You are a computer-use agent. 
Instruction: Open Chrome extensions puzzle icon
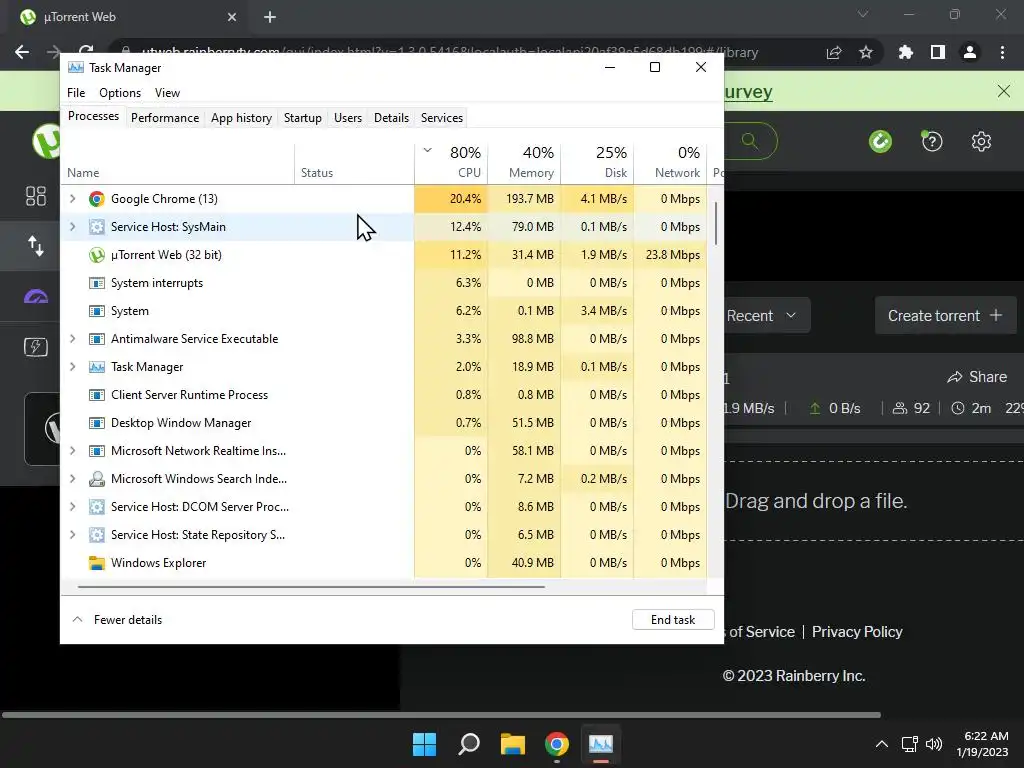(906, 52)
